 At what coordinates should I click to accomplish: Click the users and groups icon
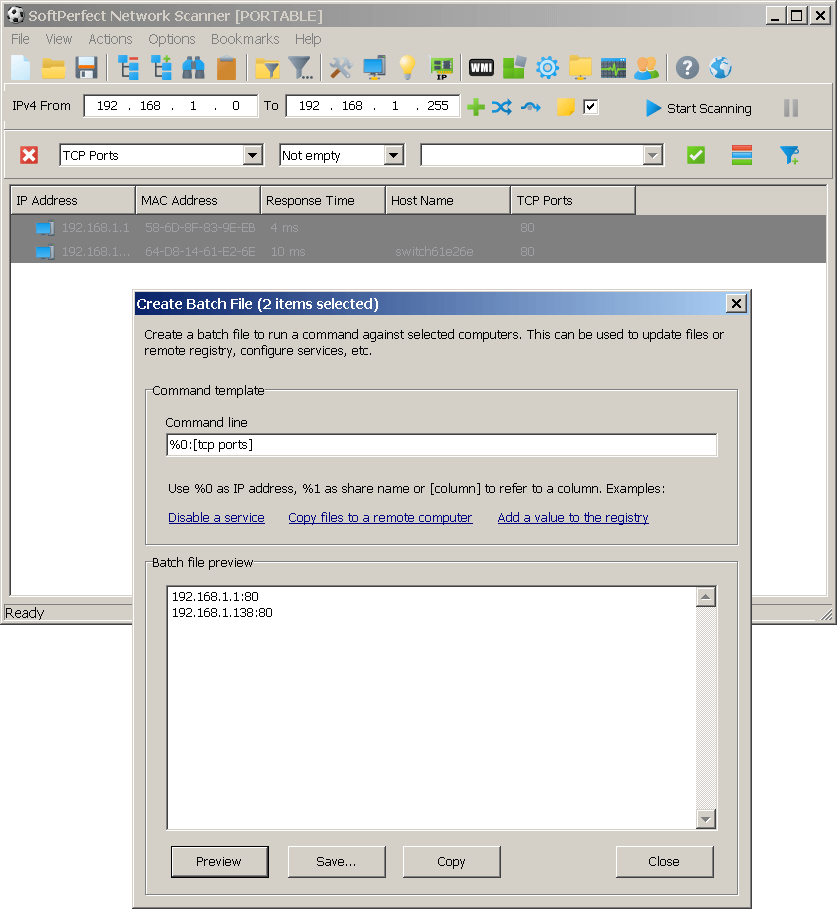pyautogui.click(x=646, y=68)
